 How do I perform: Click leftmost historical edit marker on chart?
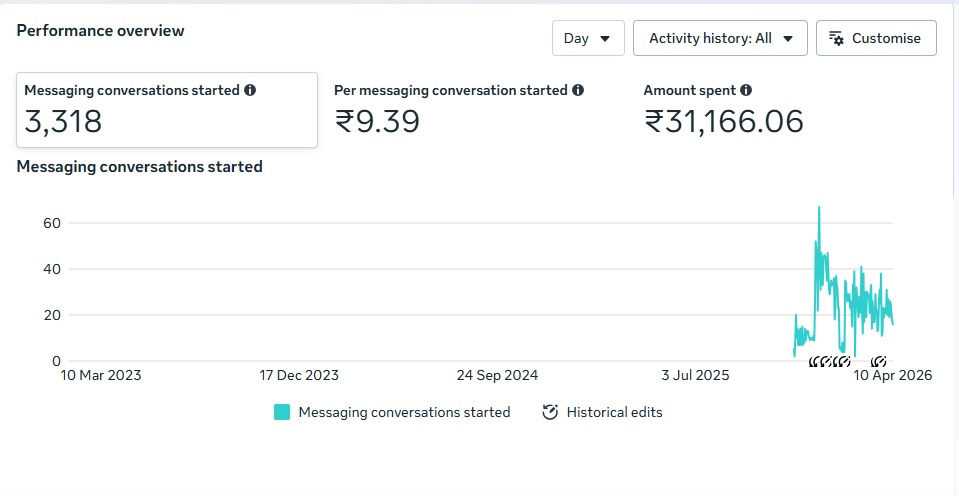coord(815,361)
